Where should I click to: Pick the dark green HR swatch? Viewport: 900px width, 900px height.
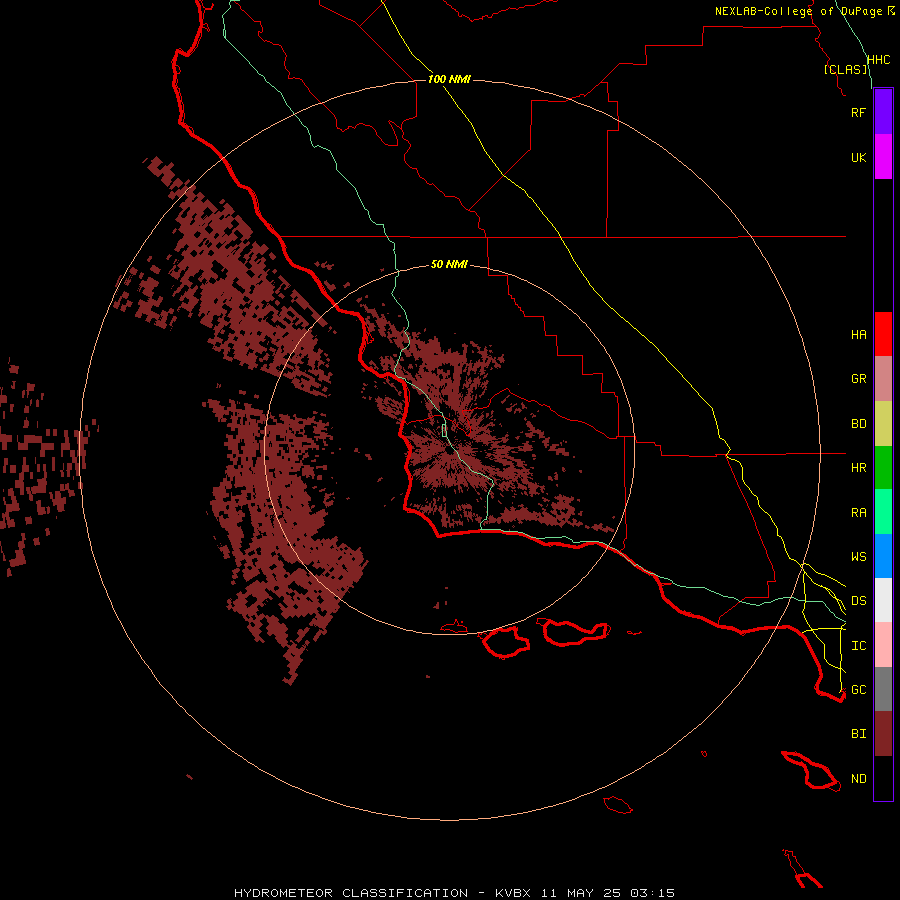tap(883, 467)
